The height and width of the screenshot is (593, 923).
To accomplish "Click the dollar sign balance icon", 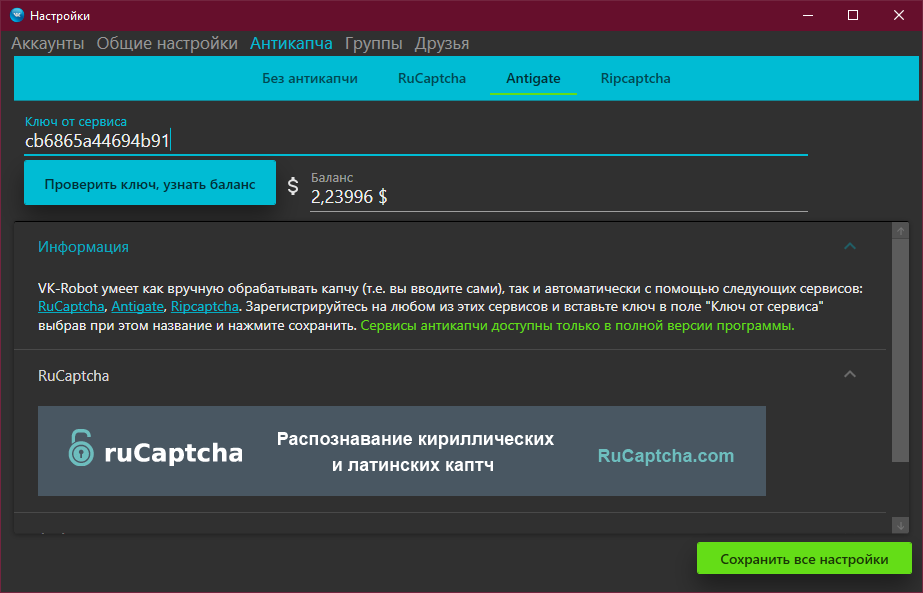I will (x=293, y=186).
